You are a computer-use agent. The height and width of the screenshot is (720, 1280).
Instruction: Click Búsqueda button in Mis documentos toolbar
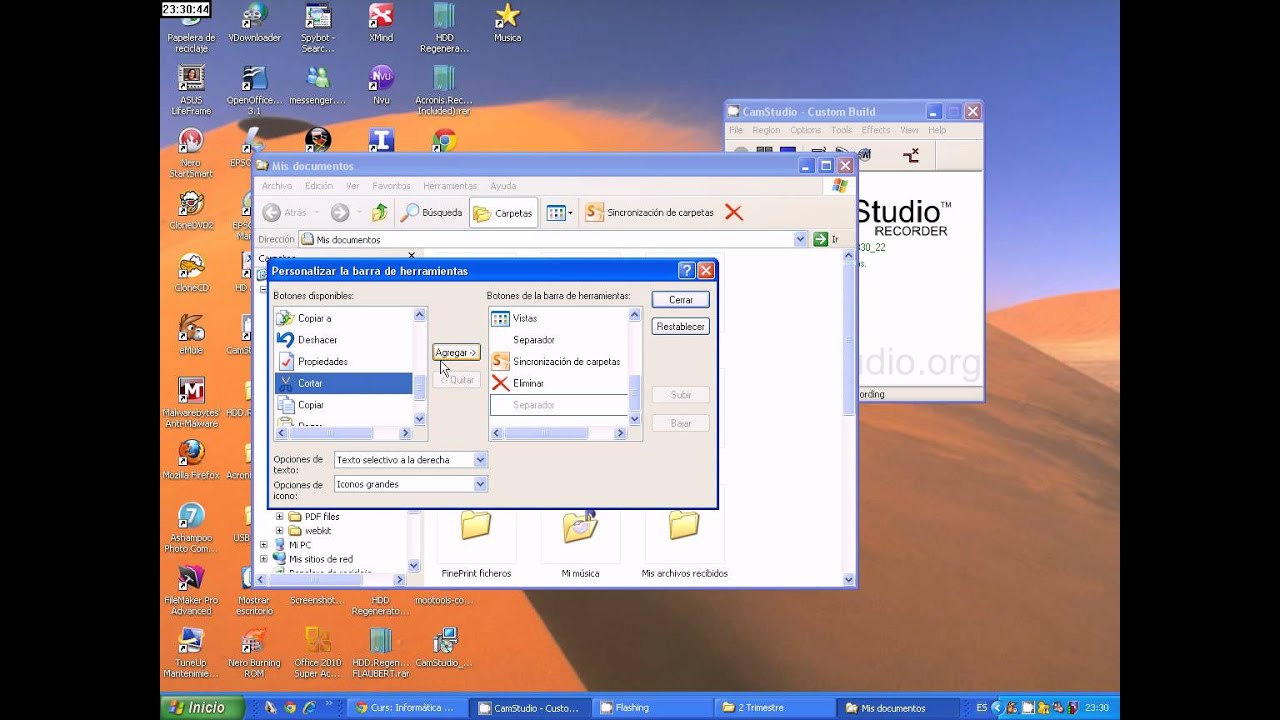431,213
